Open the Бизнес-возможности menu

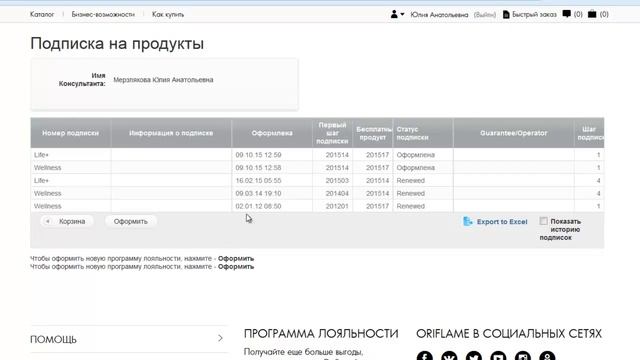[103, 14]
